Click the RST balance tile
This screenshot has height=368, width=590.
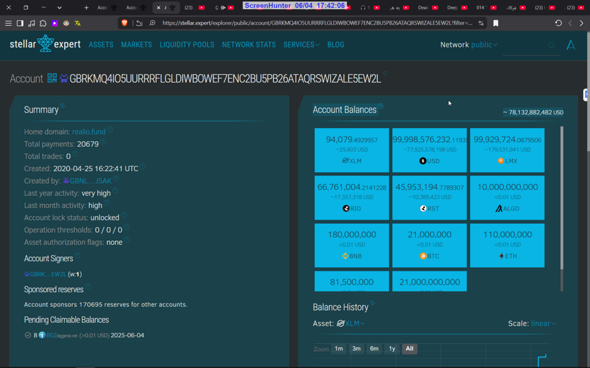click(429, 198)
